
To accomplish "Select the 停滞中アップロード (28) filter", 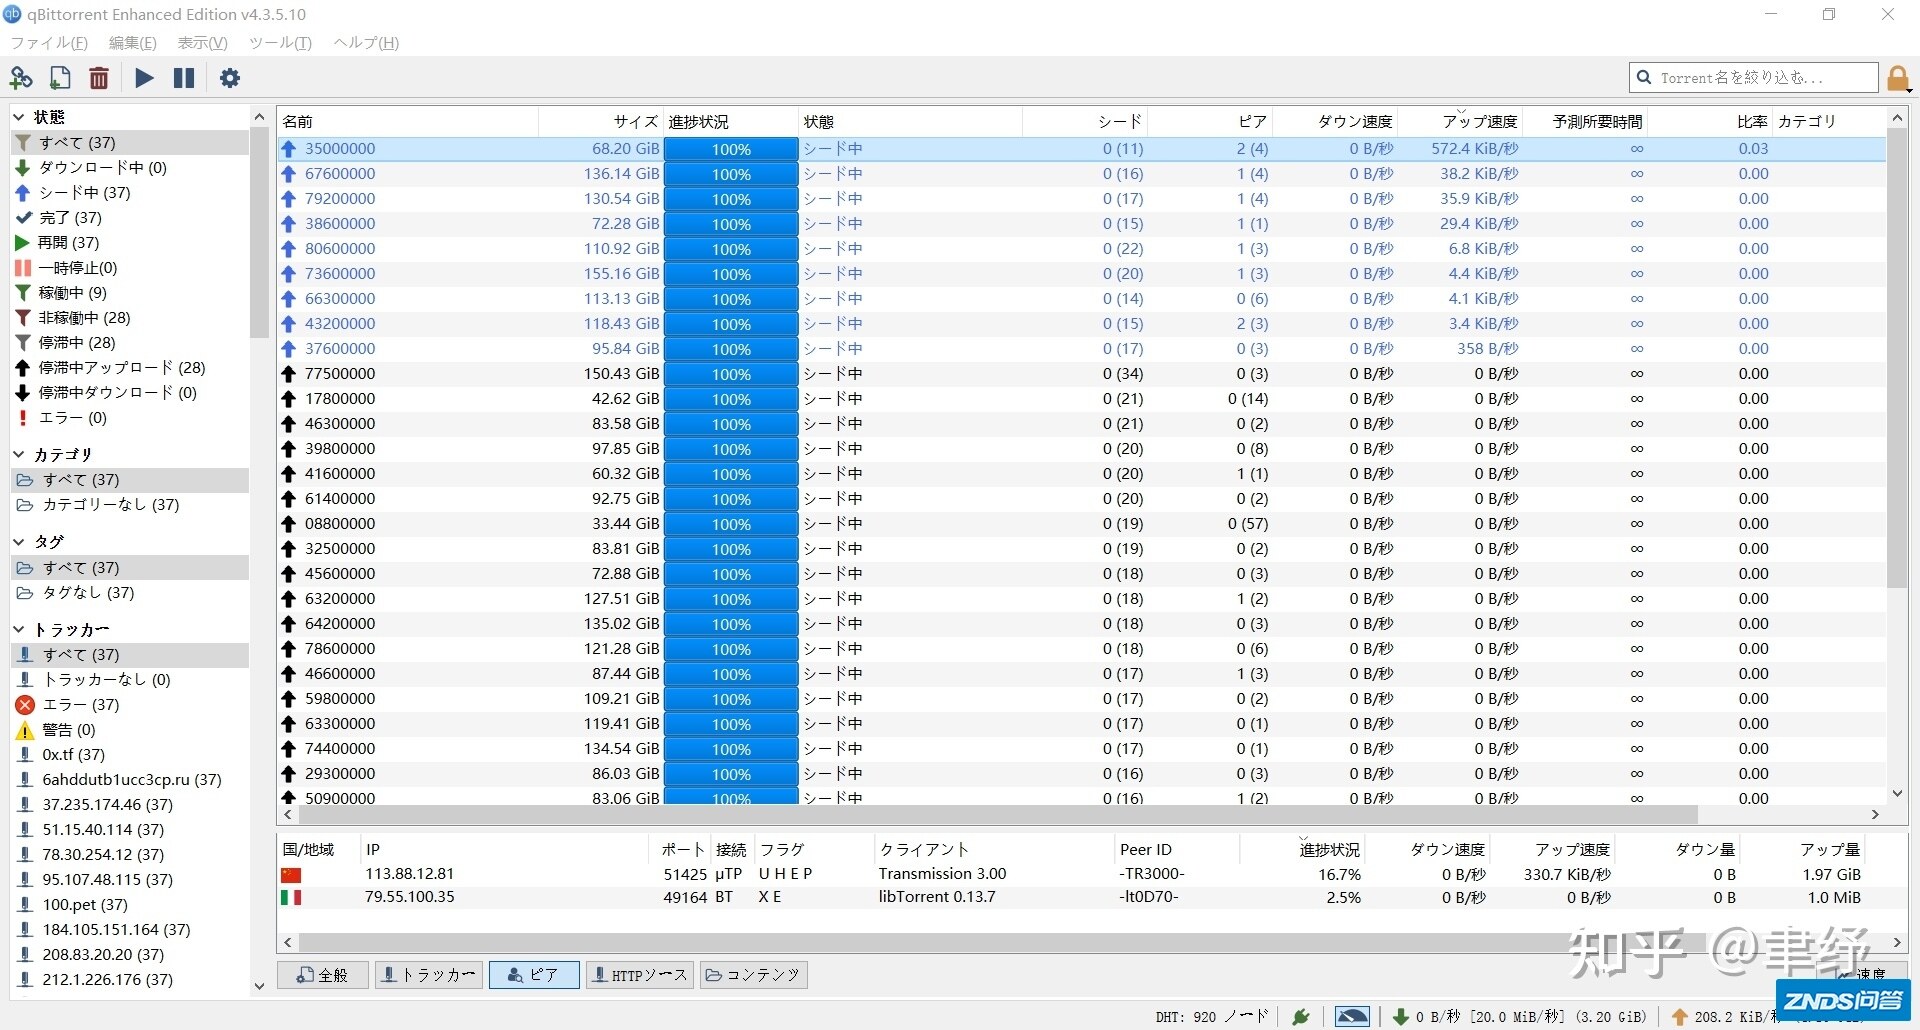I will [x=130, y=368].
